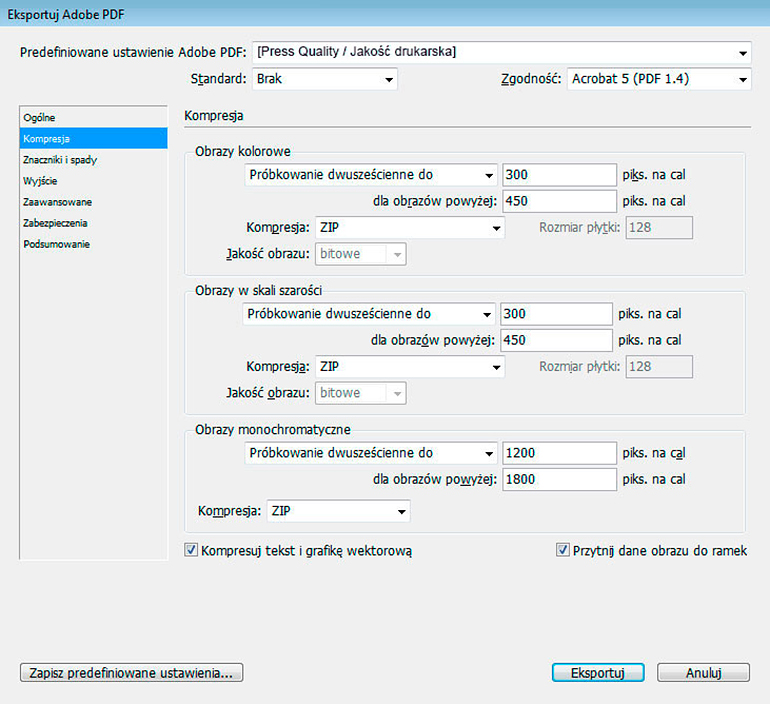Go to the Zaawansowane section

pos(94,202)
